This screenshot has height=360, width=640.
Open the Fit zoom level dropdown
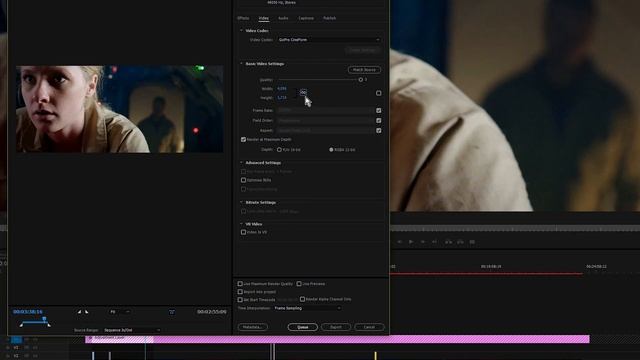click(x=120, y=312)
